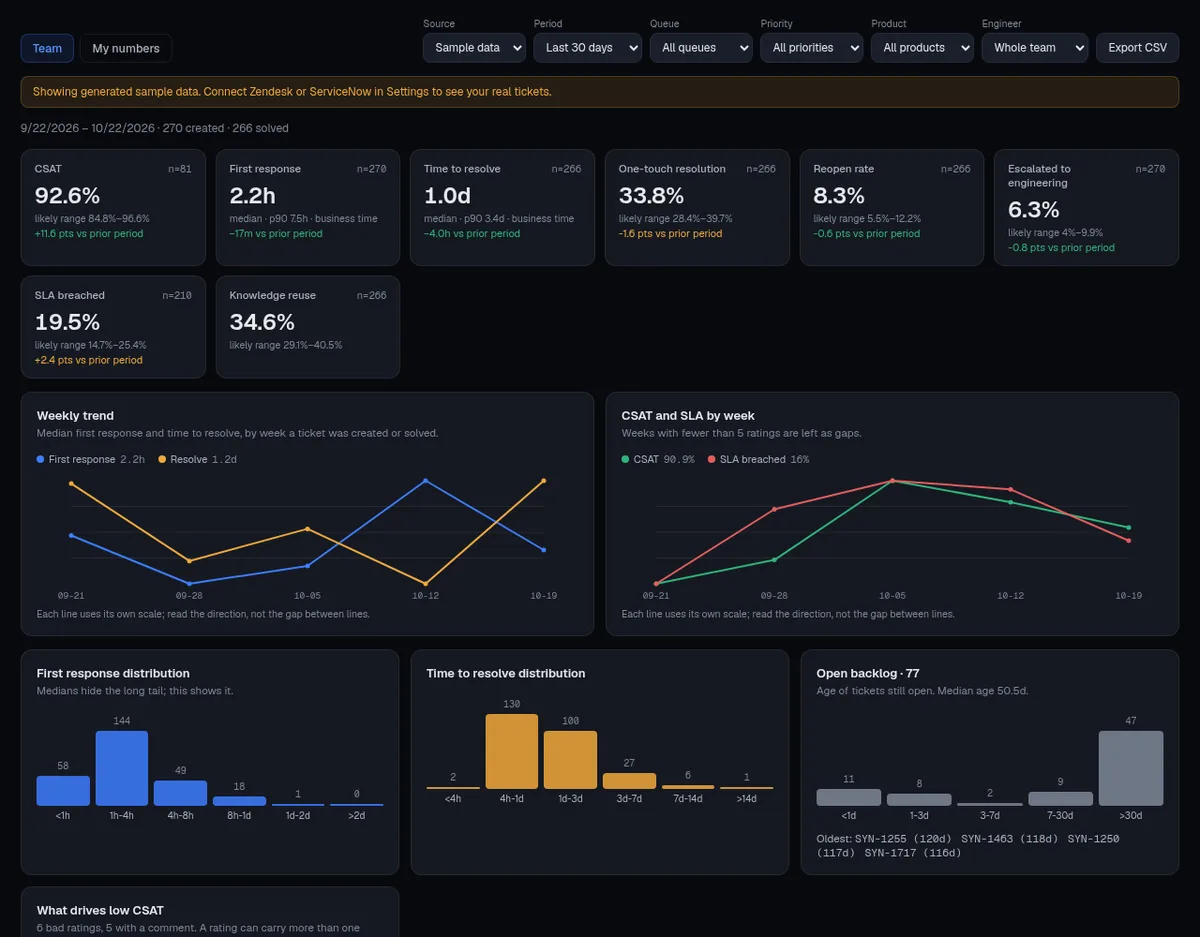
Task: Select the CSAT 92.6% metric card
Action: click(x=113, y=207)
